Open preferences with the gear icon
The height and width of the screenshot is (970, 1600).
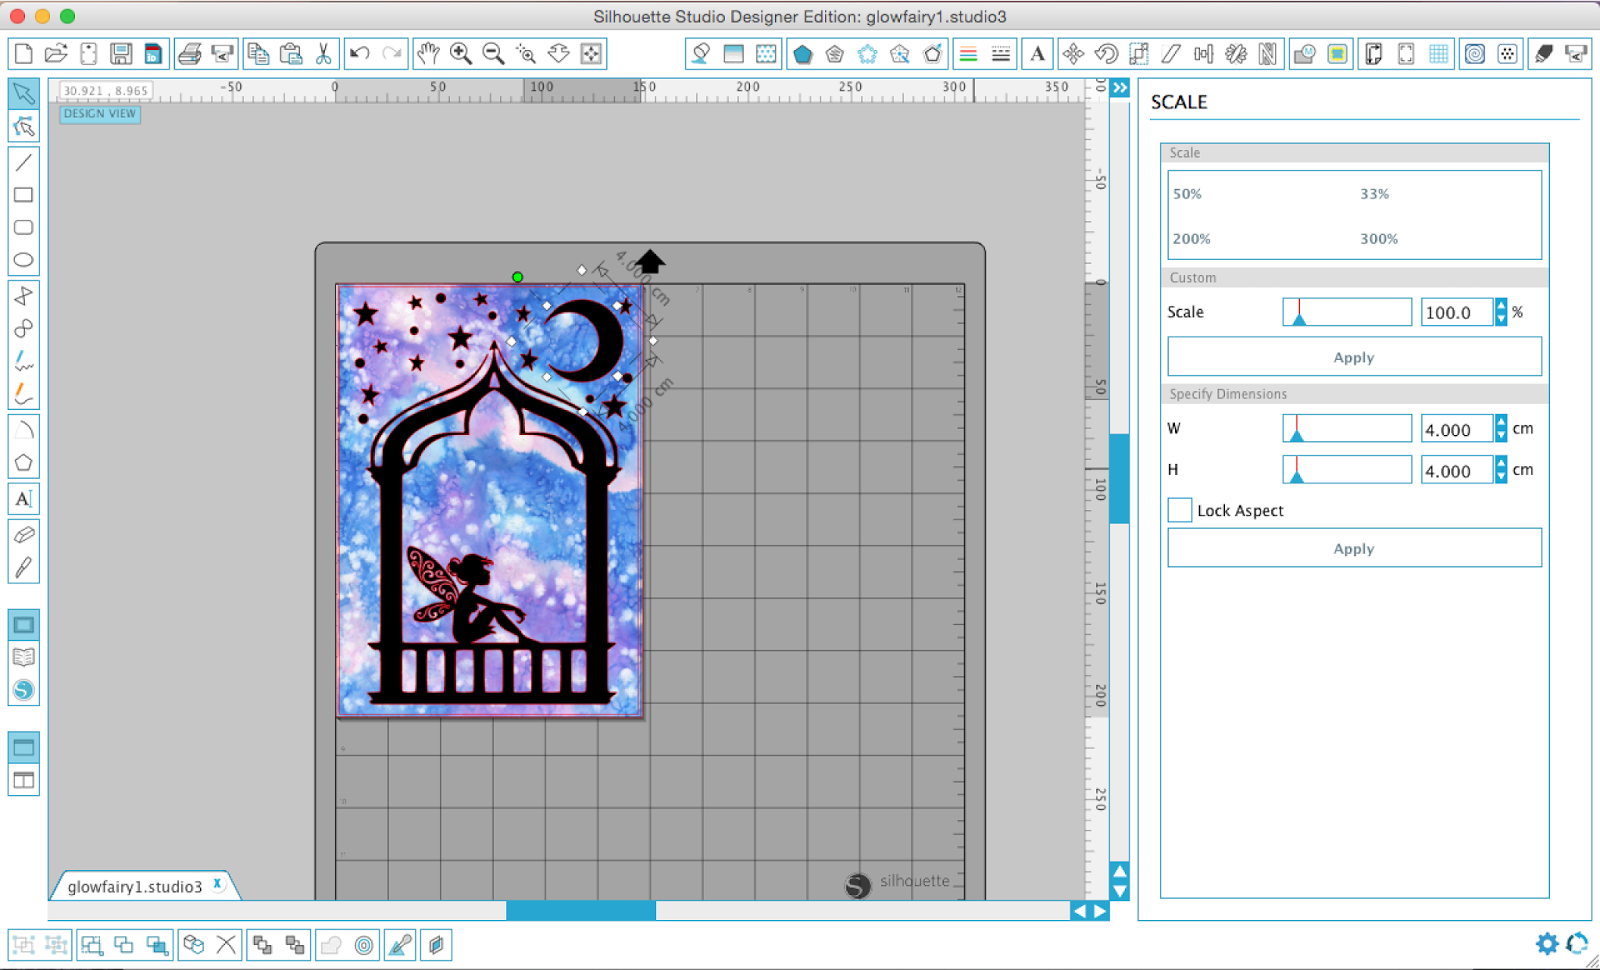pyautogui.click(x=1546, y=943)
